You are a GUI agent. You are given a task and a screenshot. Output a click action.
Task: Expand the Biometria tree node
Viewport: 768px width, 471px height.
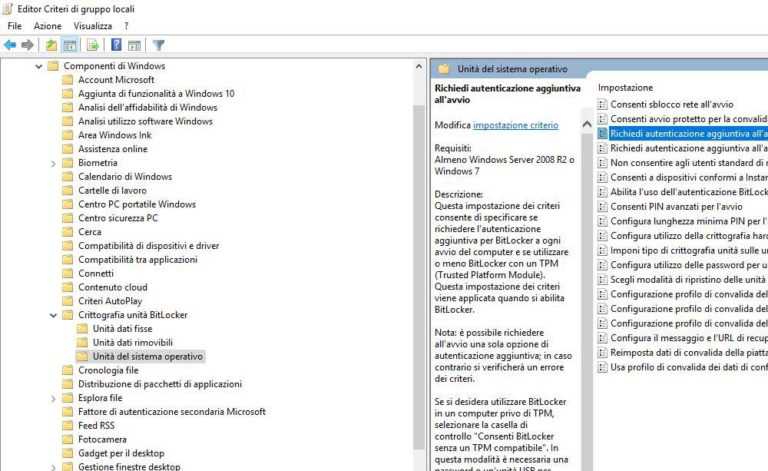point(53,164)
